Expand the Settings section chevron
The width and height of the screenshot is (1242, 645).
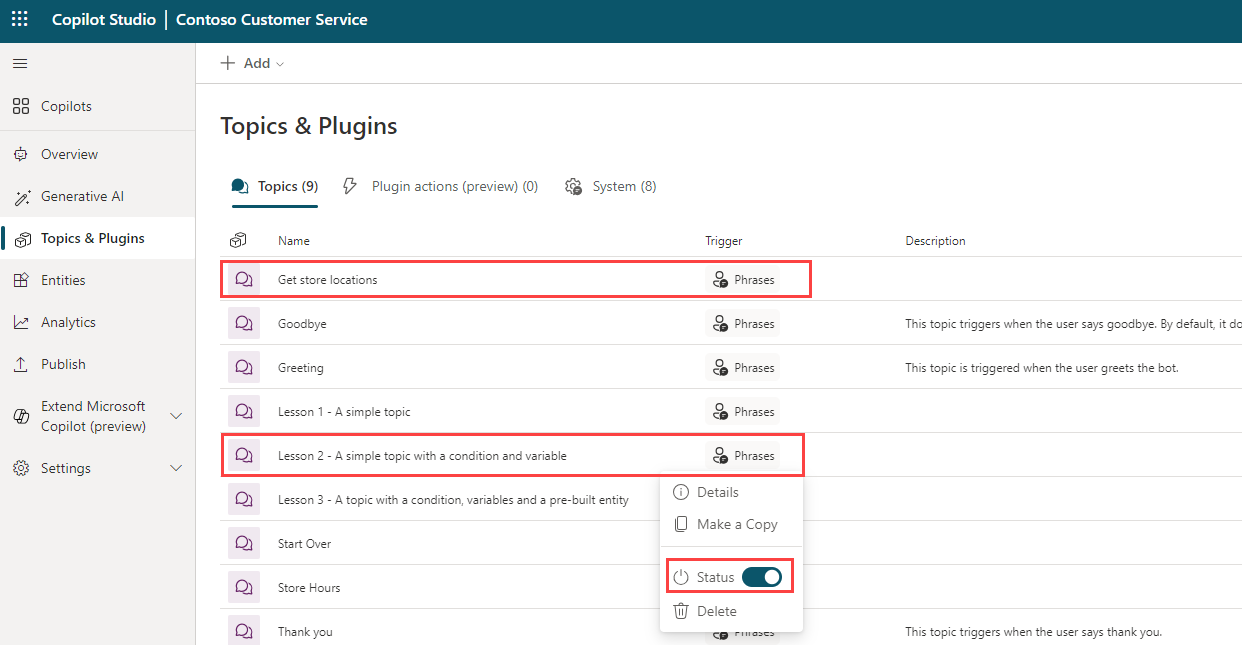[176, 468]
